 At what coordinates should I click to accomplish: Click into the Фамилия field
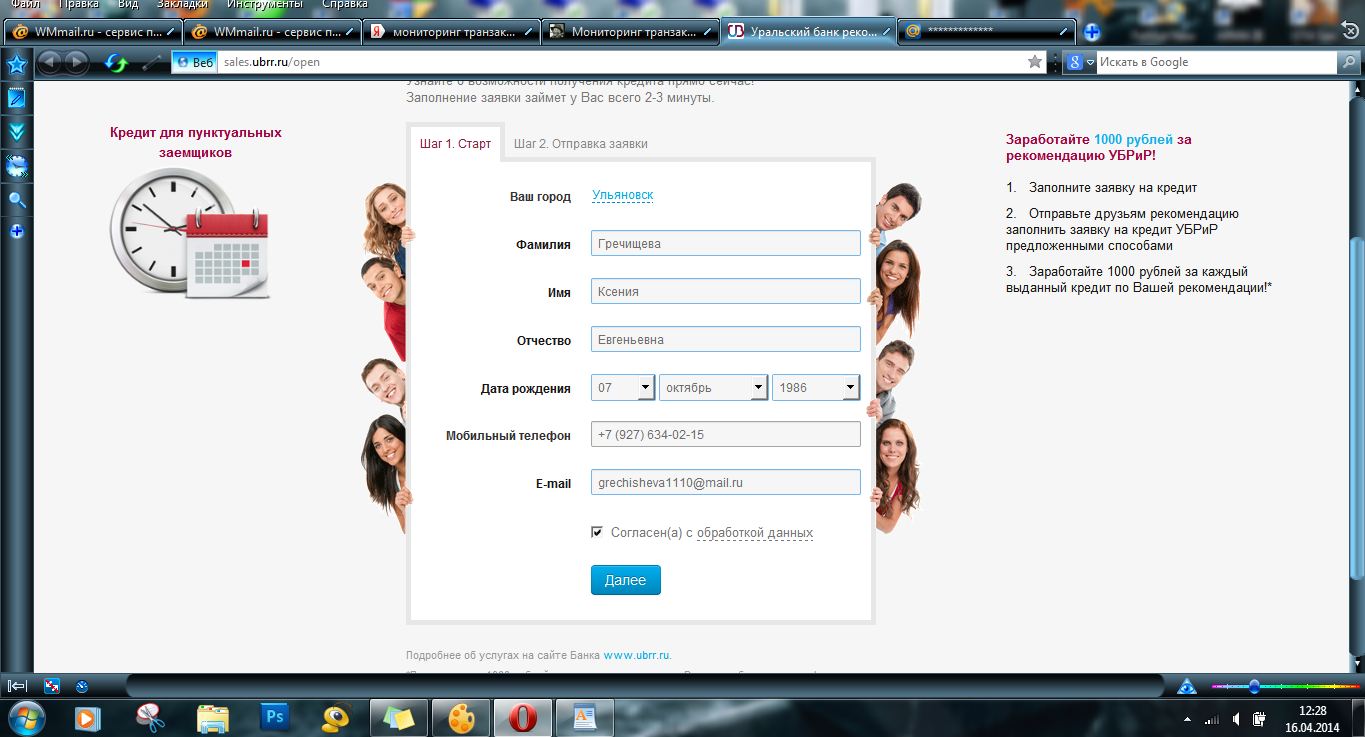coord(726,244)
